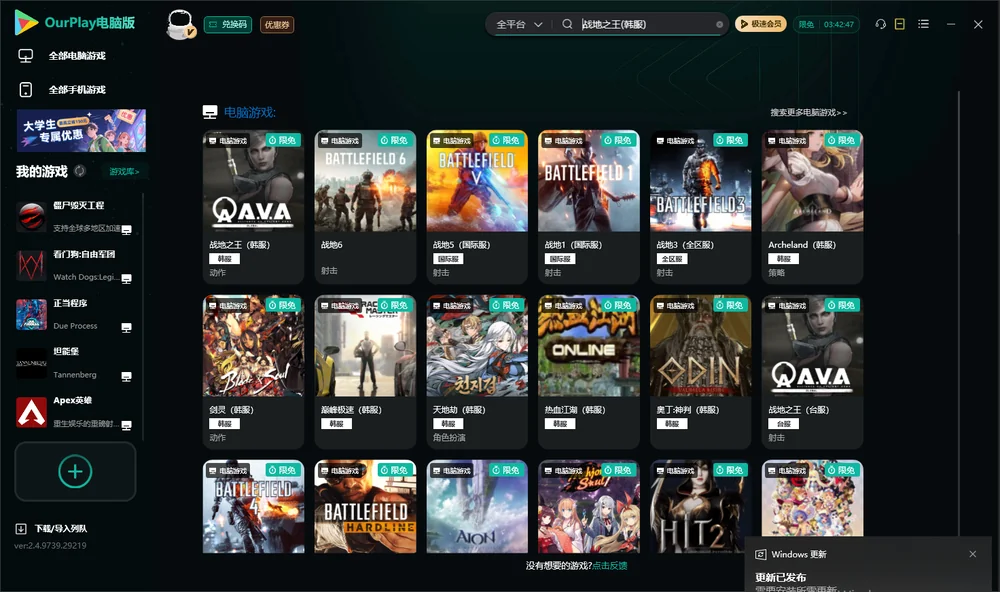
Task: Click the yellow note icon in title bar
Action: click(900, 24)
